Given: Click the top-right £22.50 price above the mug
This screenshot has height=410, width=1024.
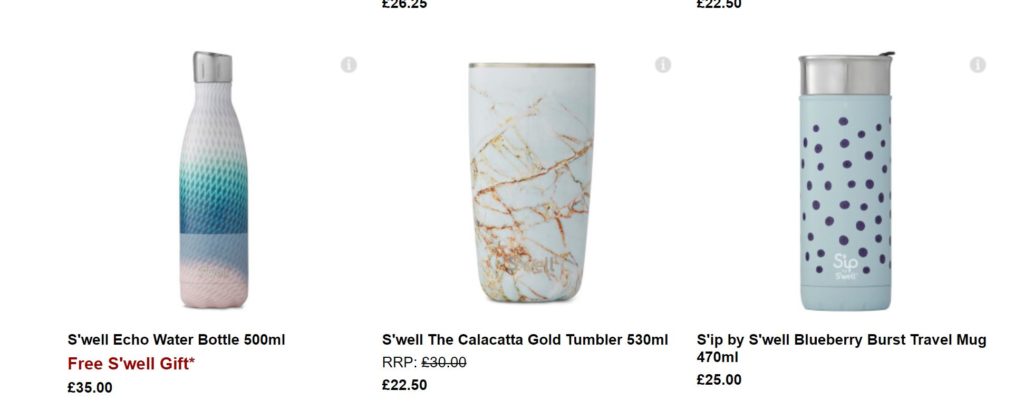Looking at the screenshot, I should [719, 4].
